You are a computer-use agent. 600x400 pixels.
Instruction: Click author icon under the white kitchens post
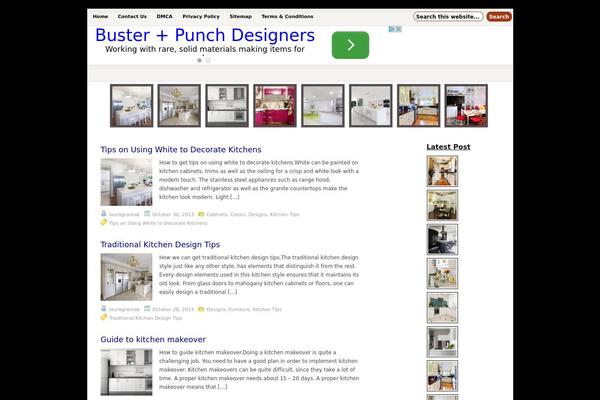coord(103,214)
